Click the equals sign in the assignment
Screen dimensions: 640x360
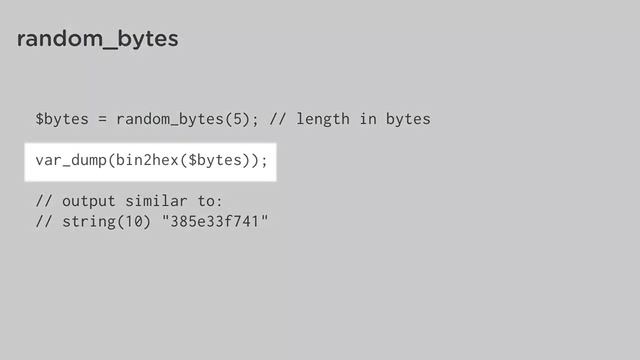[x=102, y=119]
